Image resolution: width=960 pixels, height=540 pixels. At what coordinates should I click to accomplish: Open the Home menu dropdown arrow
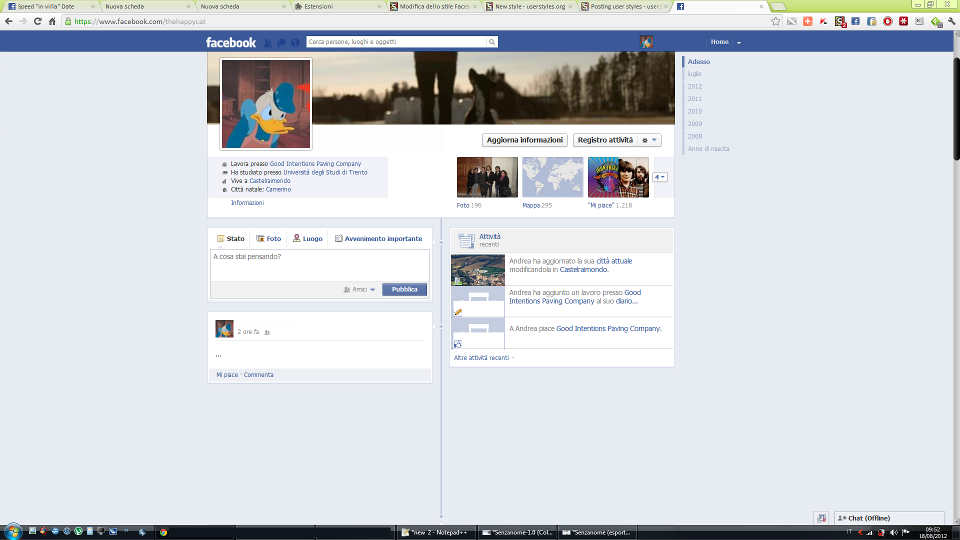pyautogui.click(x=739, y=43)
